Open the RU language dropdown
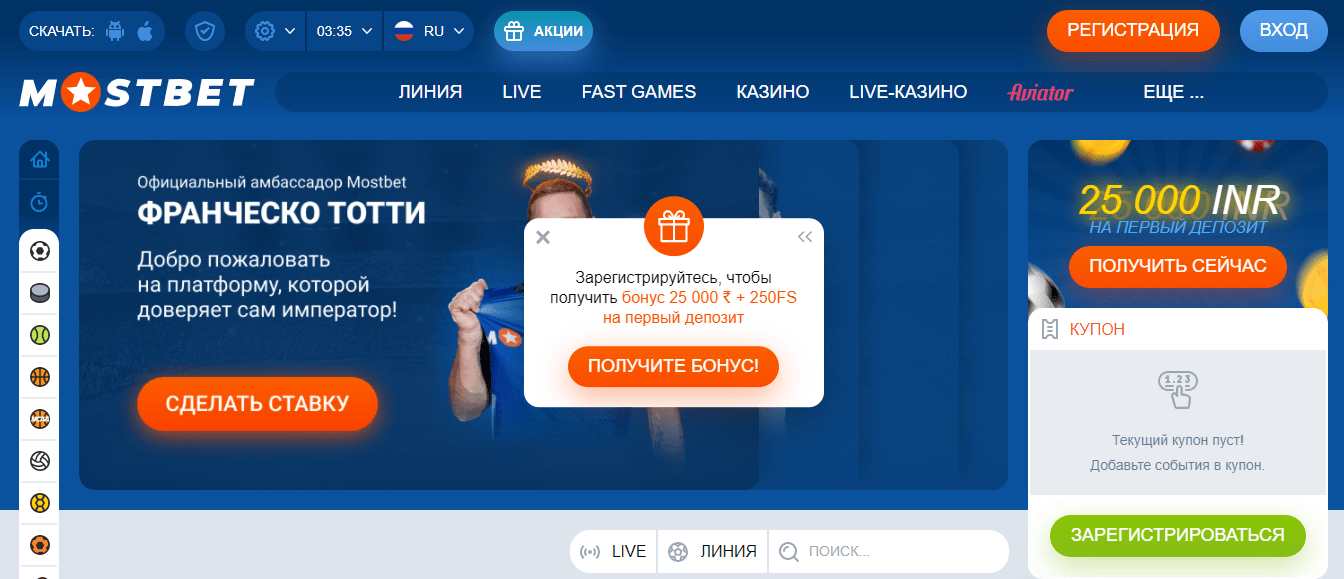Screen dimensions: 1344x579 430,31
